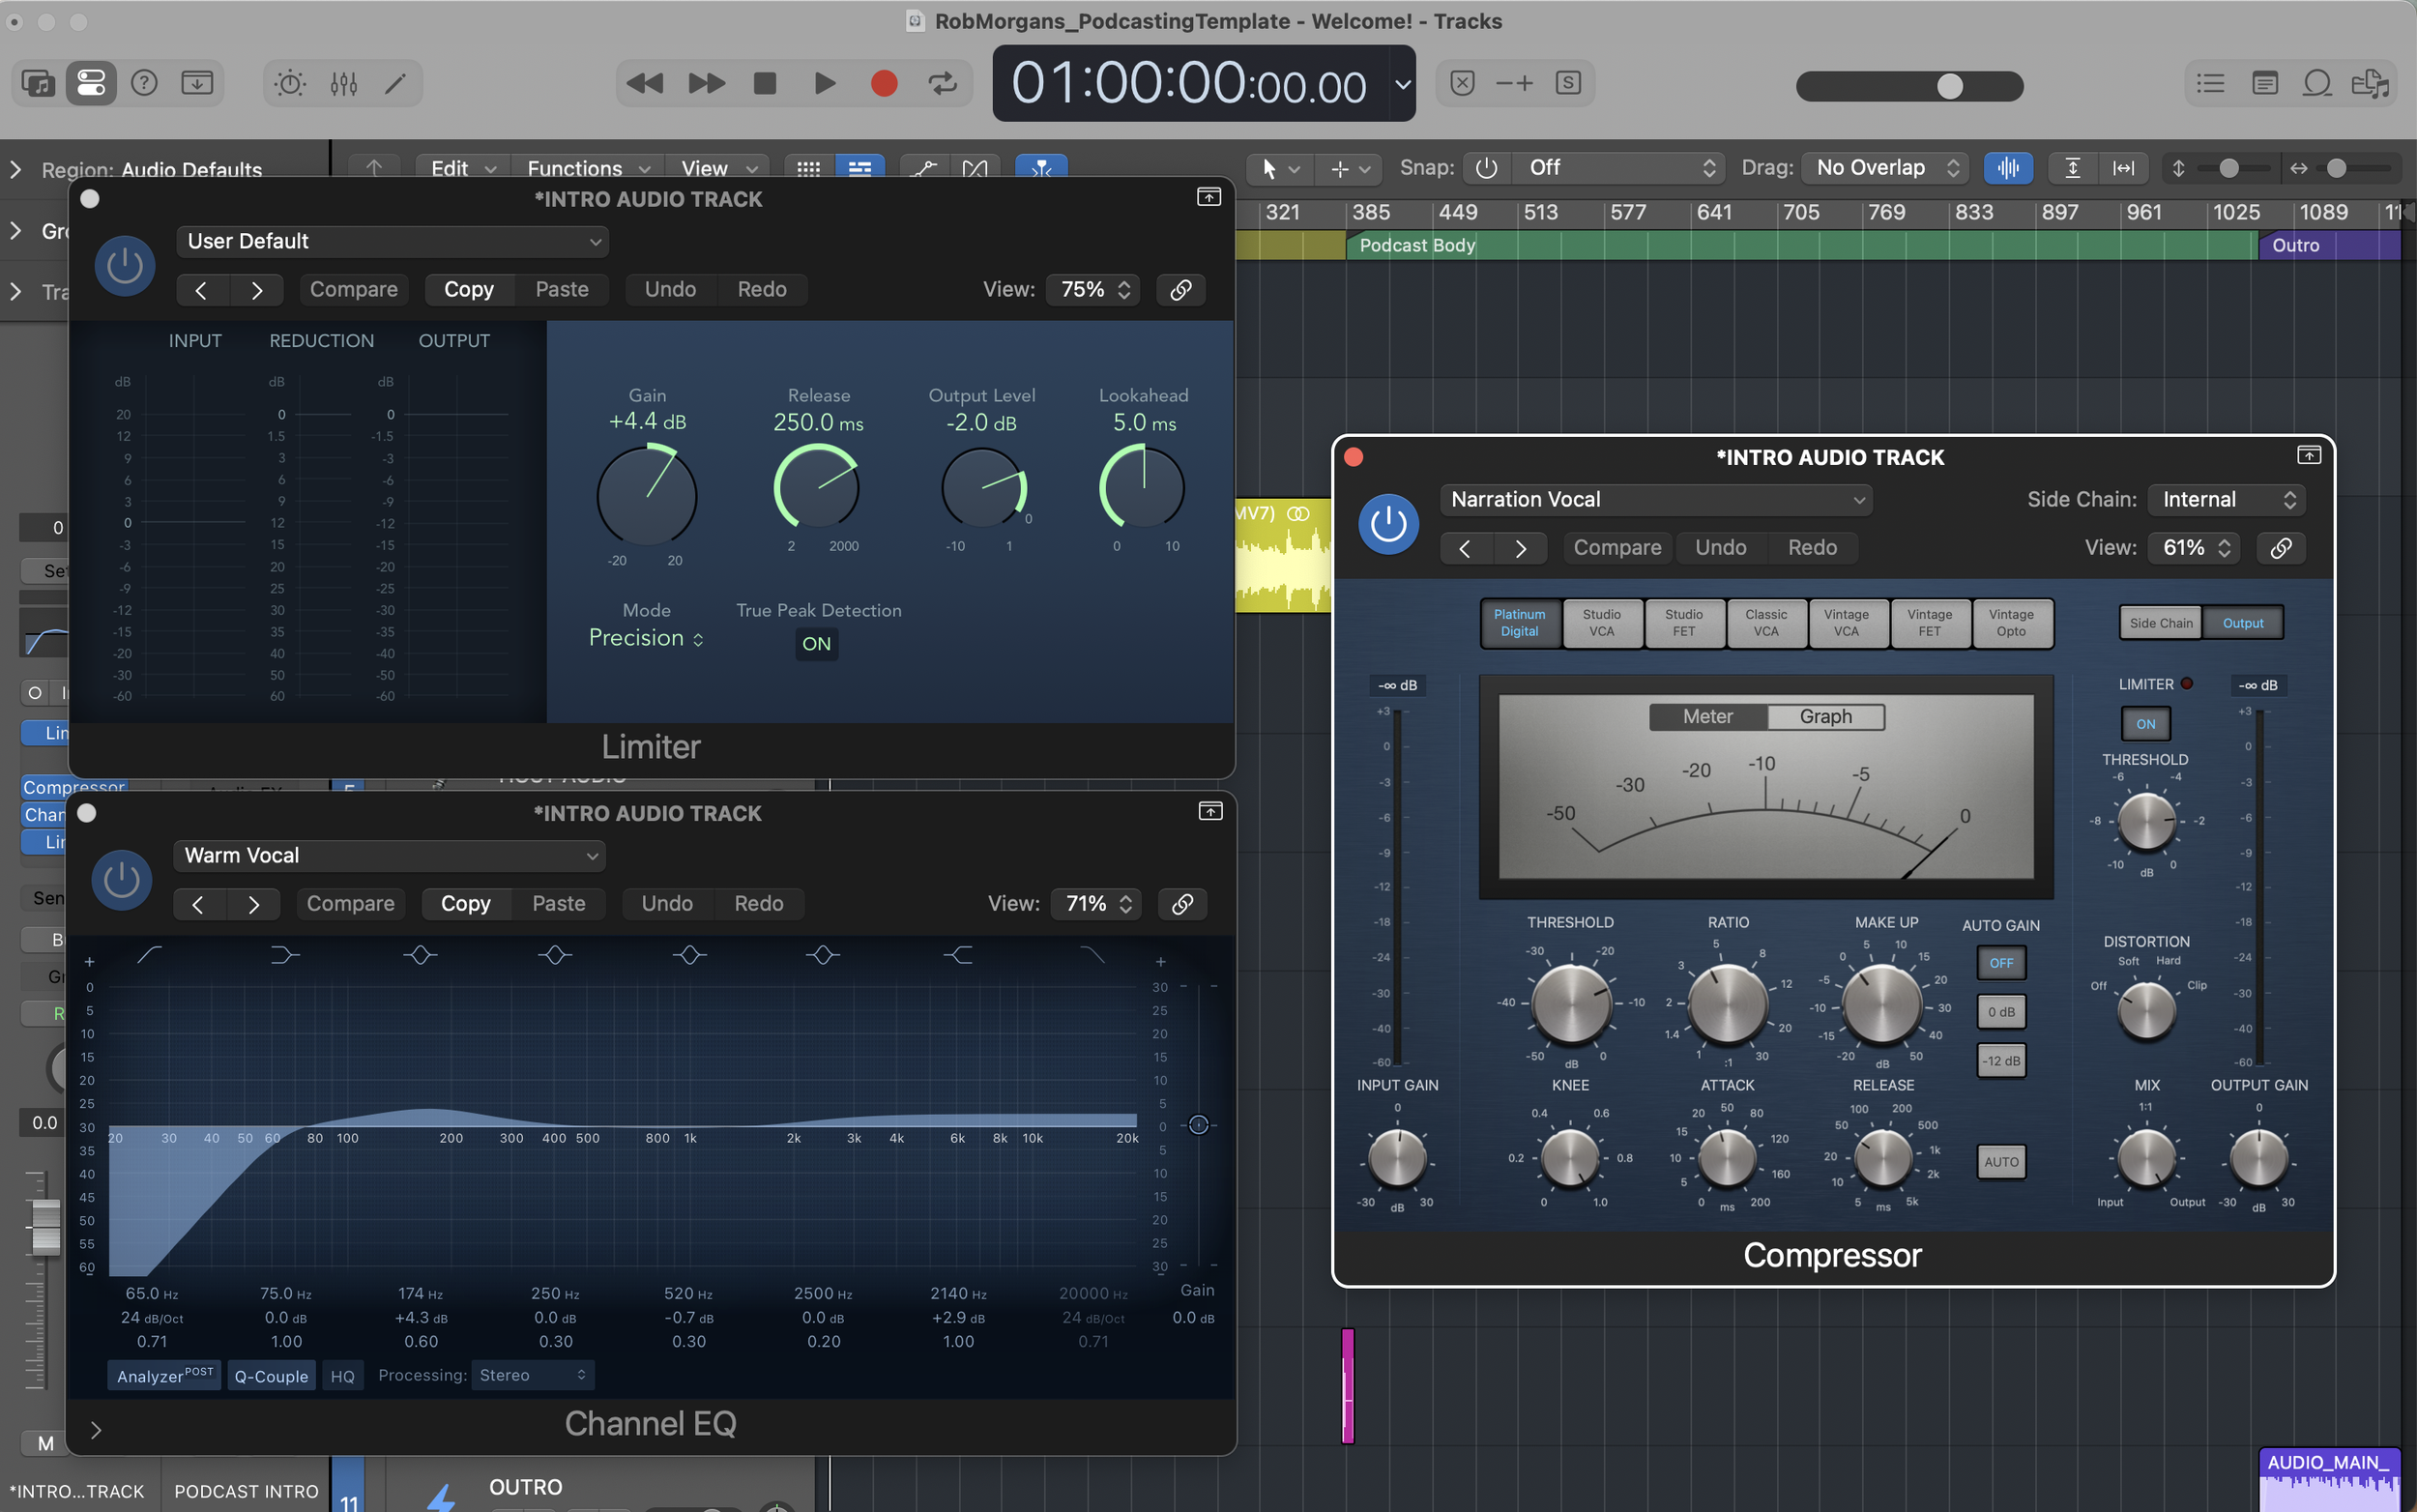
Task: Open the Note Pads icon
Action: (x=2265, y=83)
